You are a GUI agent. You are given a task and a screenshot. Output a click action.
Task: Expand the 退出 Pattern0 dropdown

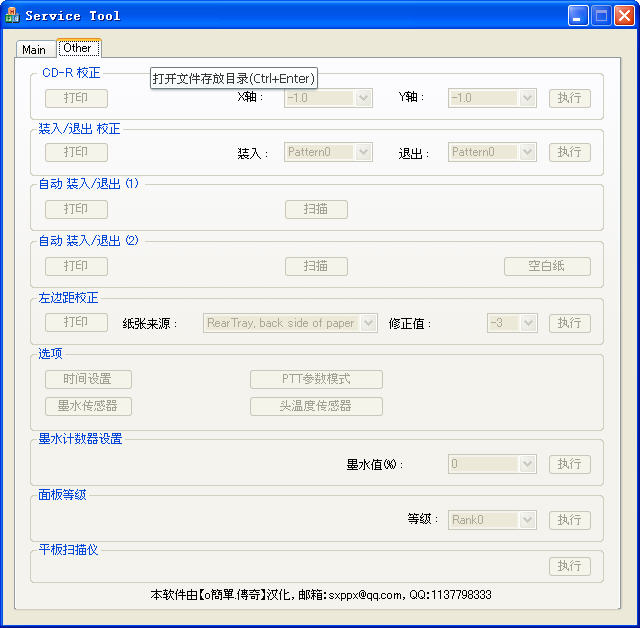tap(528, 152)
